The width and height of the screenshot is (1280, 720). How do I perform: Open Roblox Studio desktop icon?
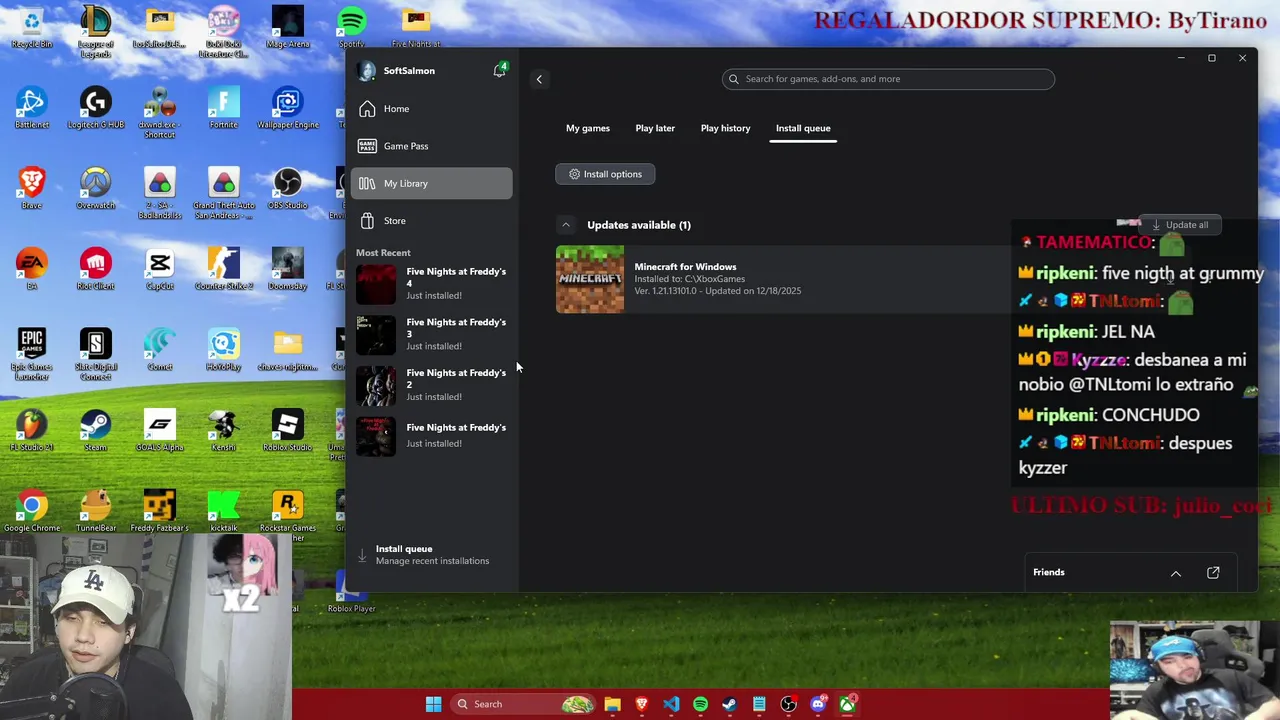click(287, 430)
